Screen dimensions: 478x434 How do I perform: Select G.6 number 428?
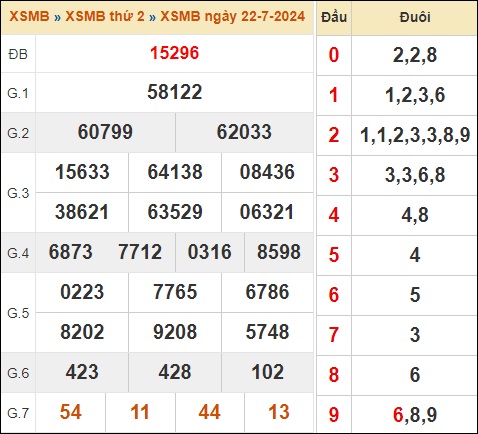pos(175,372)
